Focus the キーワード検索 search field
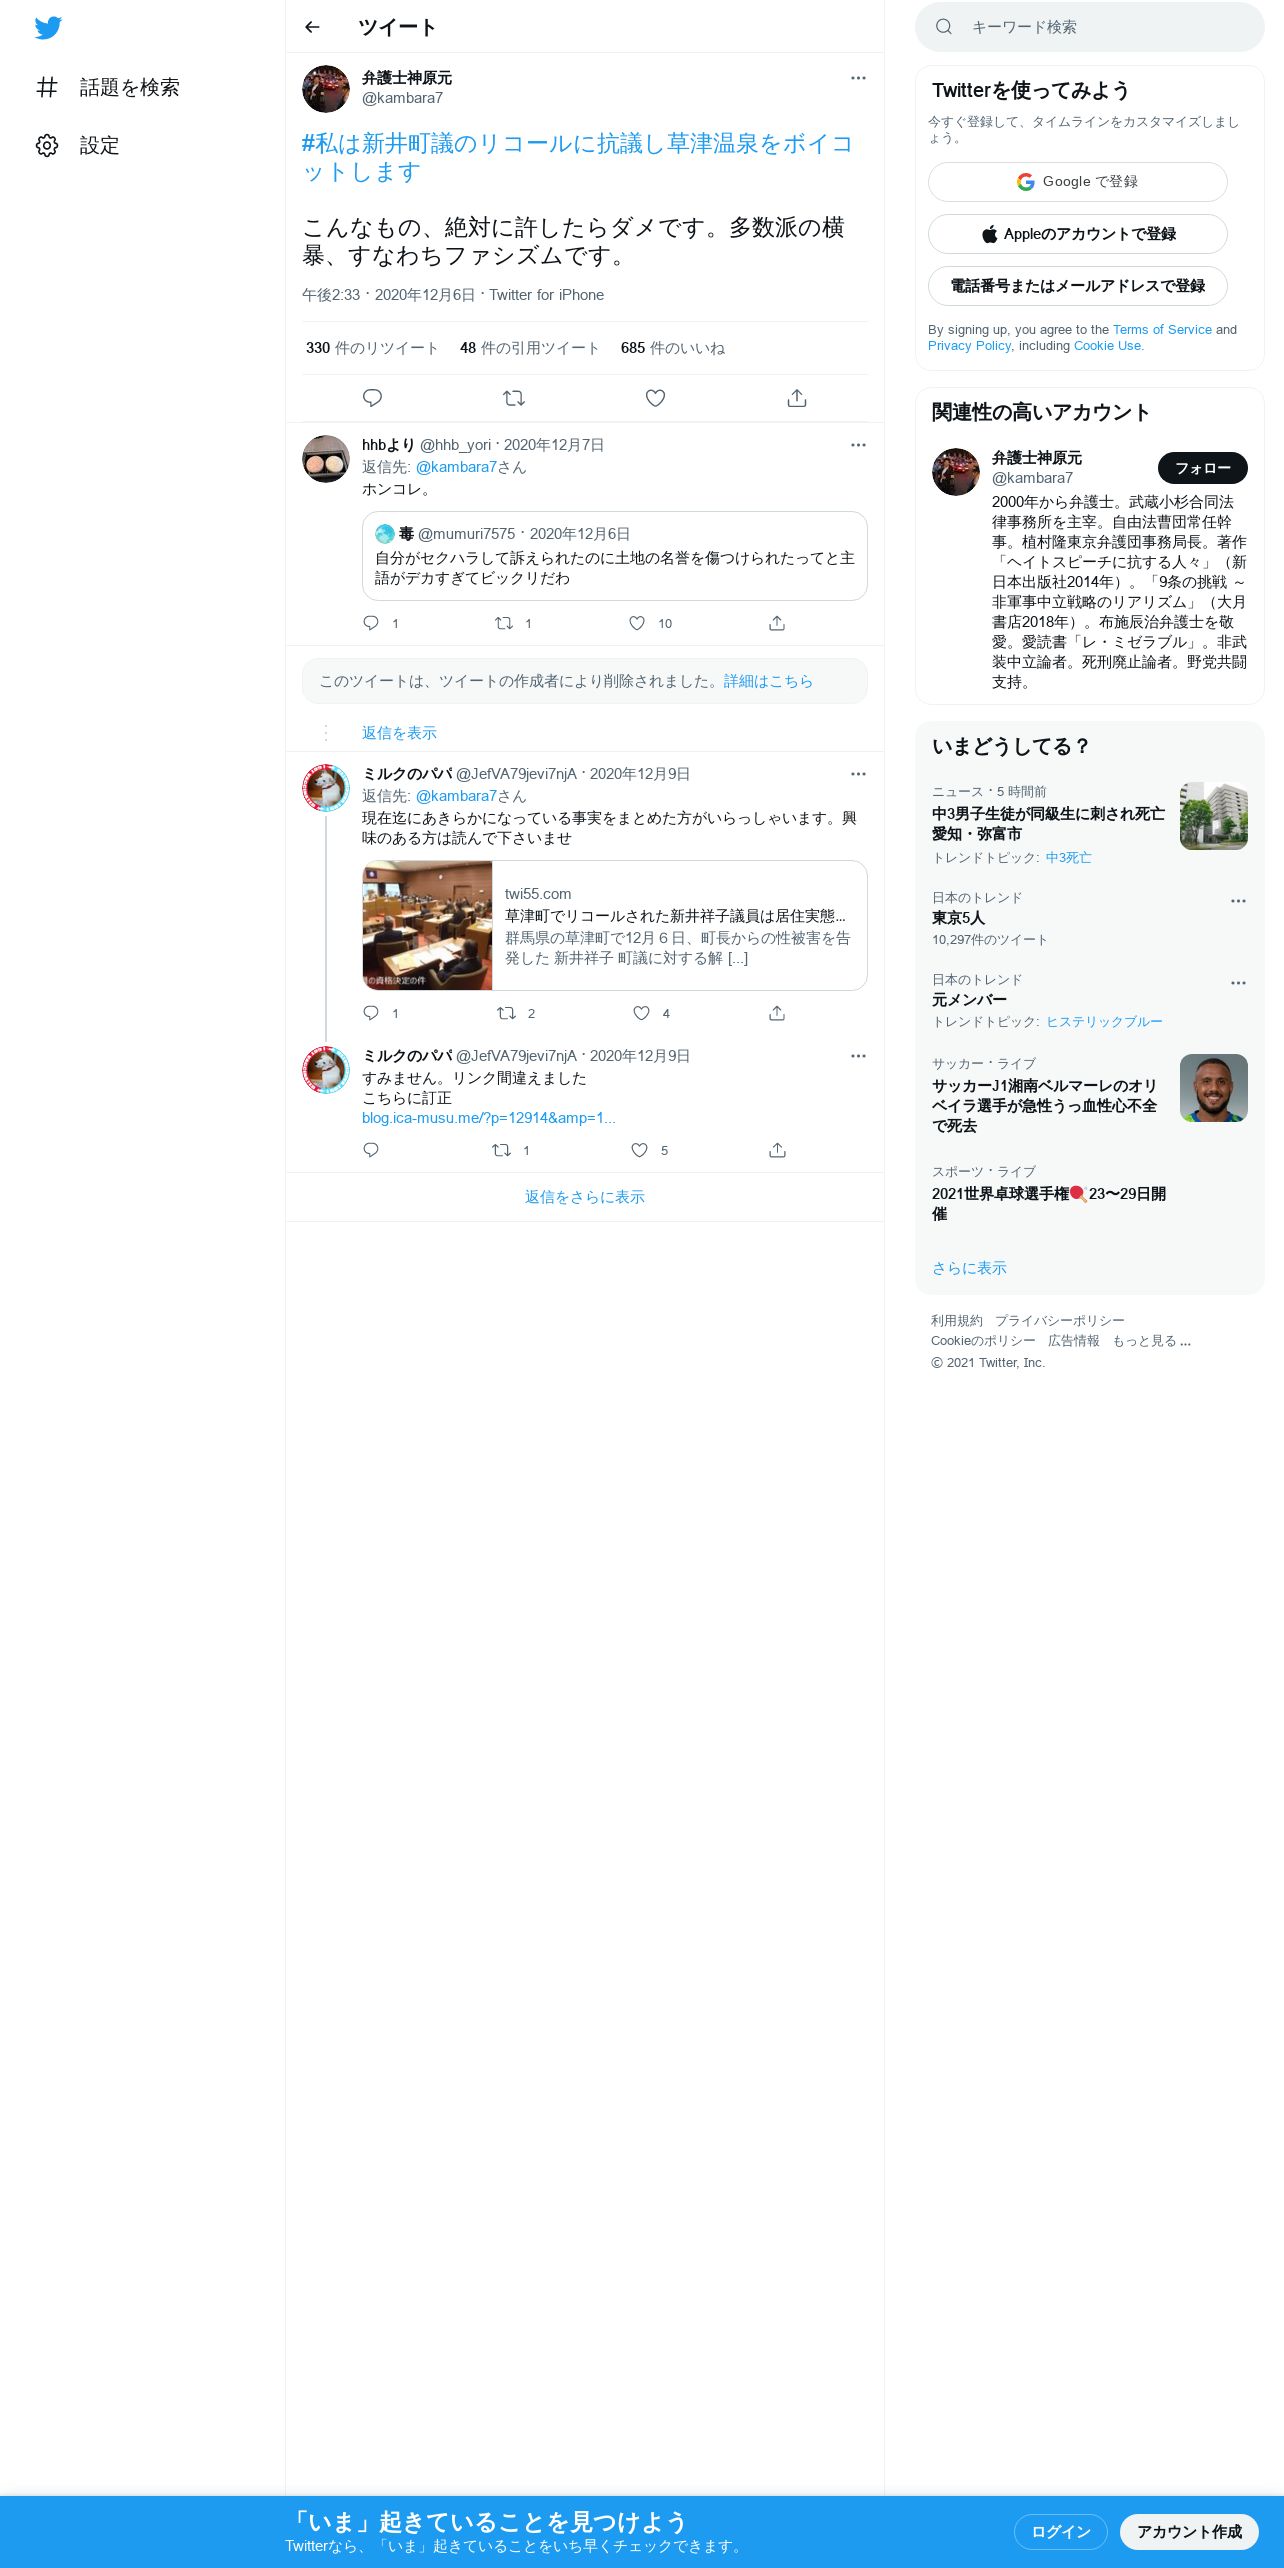The width and height of the screenshot is (1284, 2568). pos(1090,27)
